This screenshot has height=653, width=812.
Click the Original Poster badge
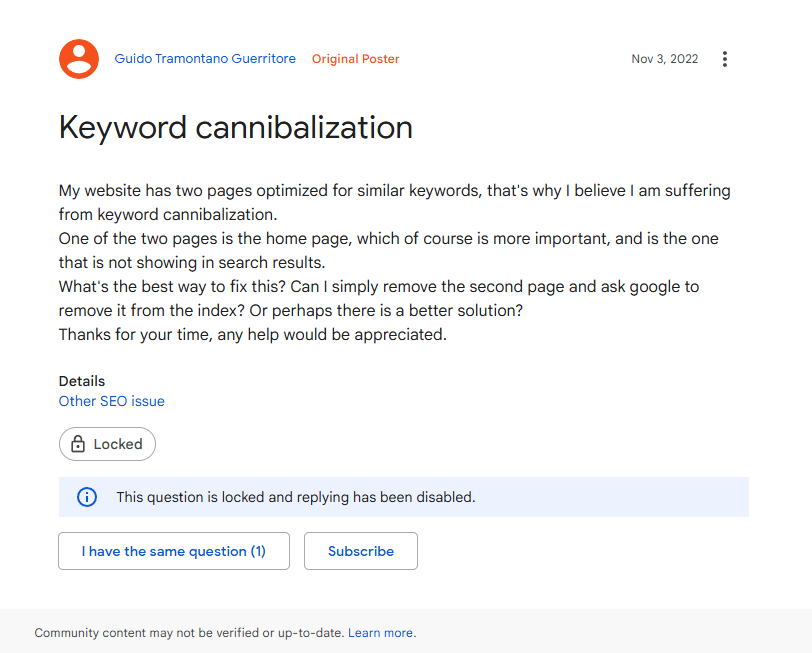click(355, 59)
